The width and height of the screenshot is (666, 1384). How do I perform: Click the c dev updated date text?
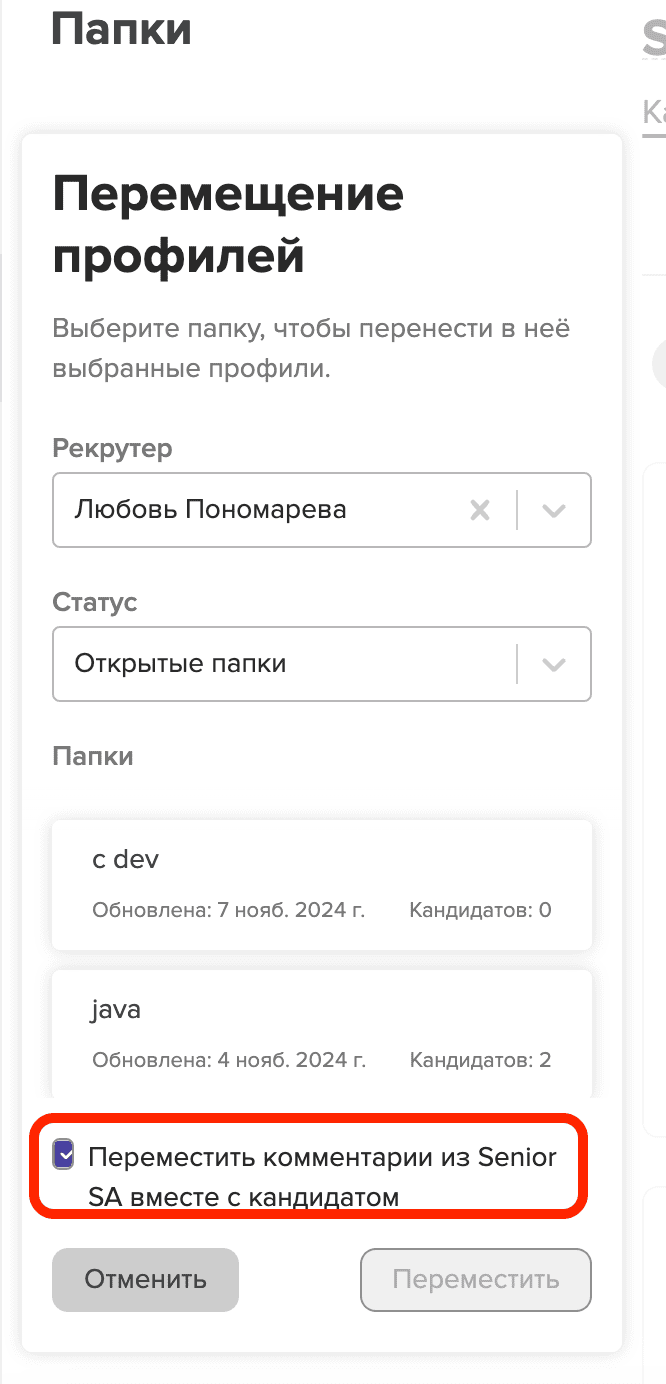(x=228, y=910)
